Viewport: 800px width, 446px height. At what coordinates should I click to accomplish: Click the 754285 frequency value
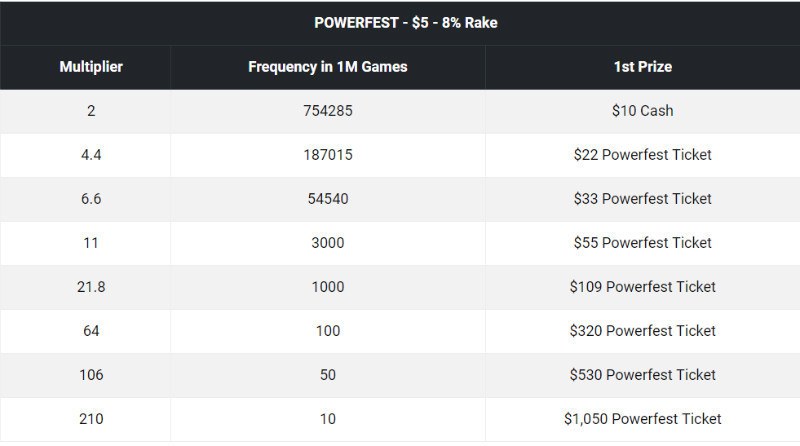pos(328,111)
